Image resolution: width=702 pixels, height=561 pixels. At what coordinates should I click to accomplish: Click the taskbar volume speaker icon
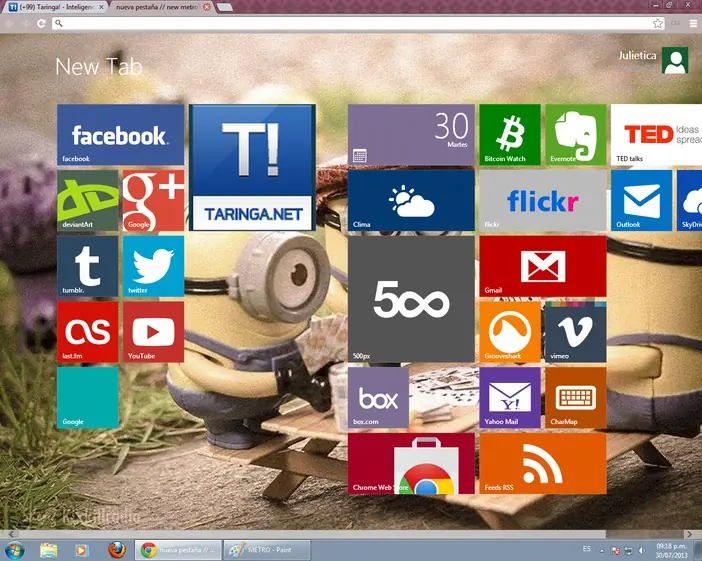[642, 550]
